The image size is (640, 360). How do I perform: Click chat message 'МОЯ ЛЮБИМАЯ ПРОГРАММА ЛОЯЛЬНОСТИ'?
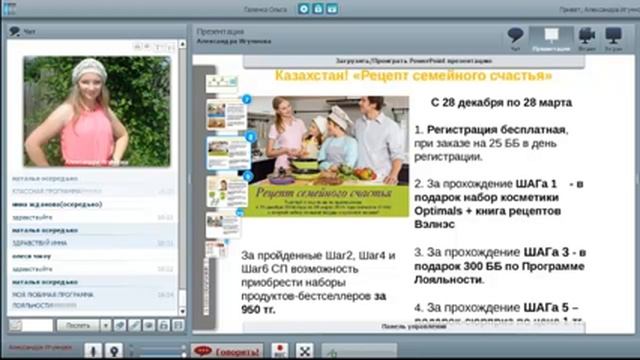tap(53, 300)
